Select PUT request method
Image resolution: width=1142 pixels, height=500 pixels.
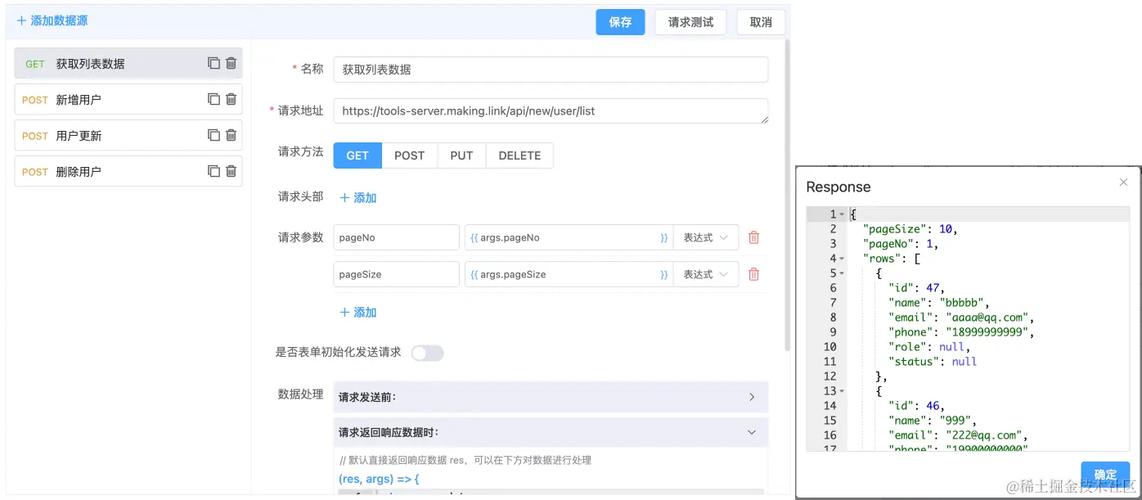pyautogui.click(x=461, y=155)
